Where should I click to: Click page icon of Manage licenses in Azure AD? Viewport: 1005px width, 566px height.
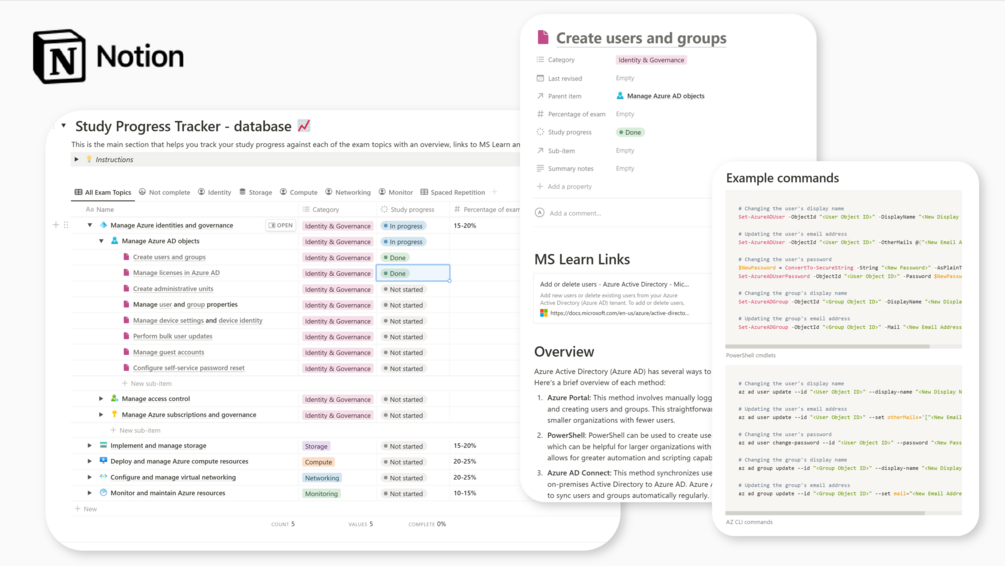coord(126,273)
